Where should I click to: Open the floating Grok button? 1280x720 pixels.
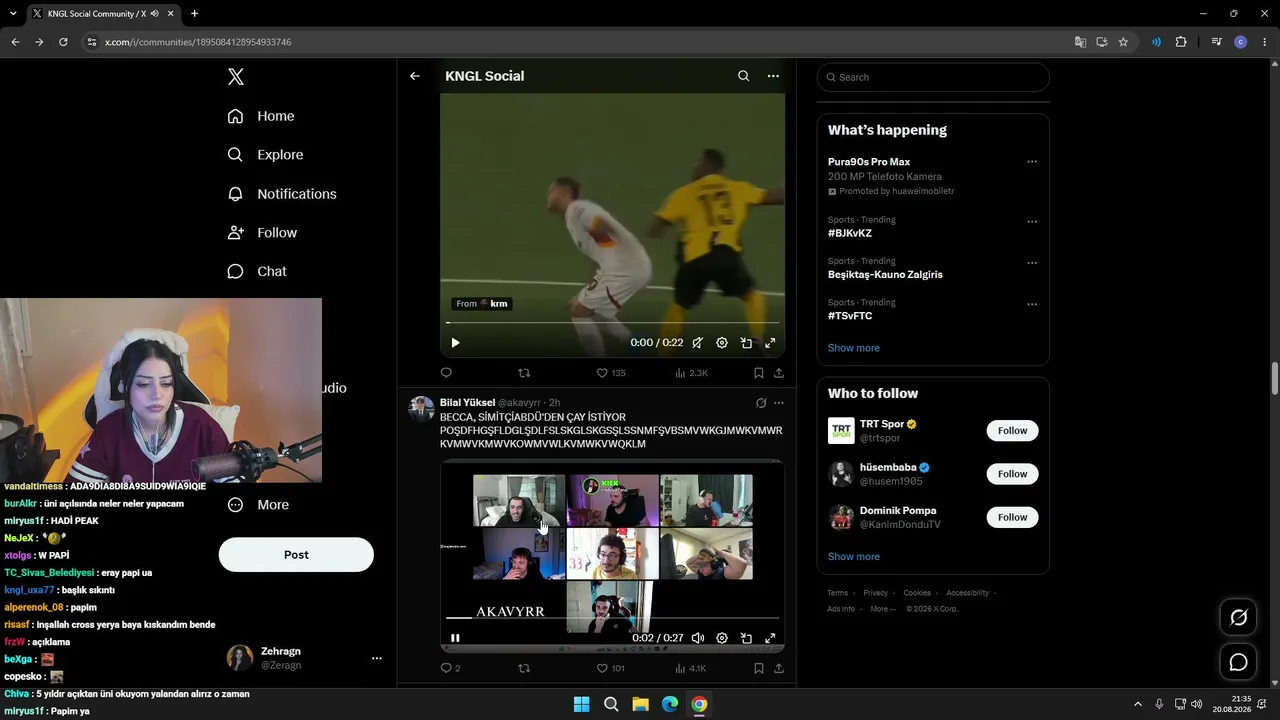[1238, 618]
